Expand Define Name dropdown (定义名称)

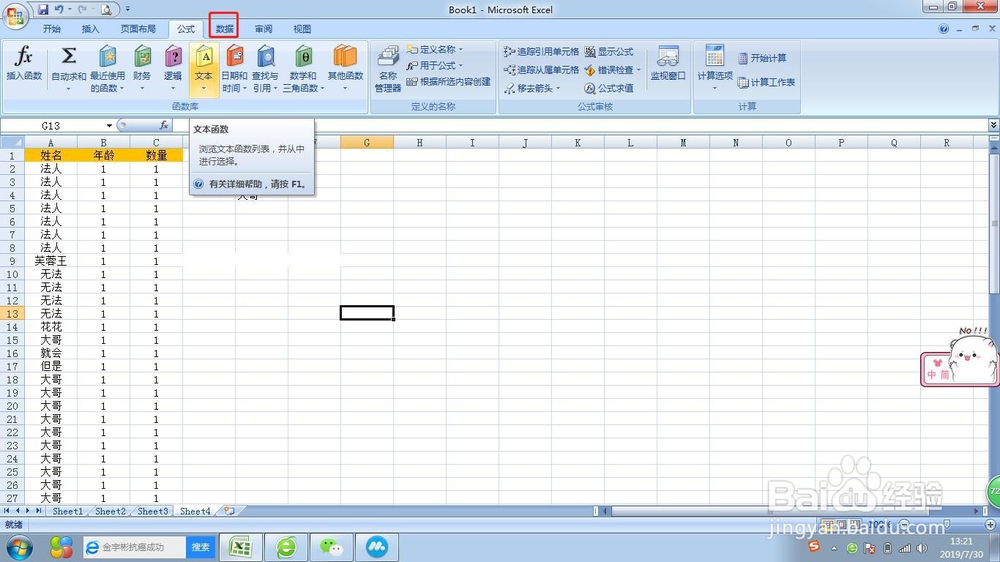click(x=460, y=49)
